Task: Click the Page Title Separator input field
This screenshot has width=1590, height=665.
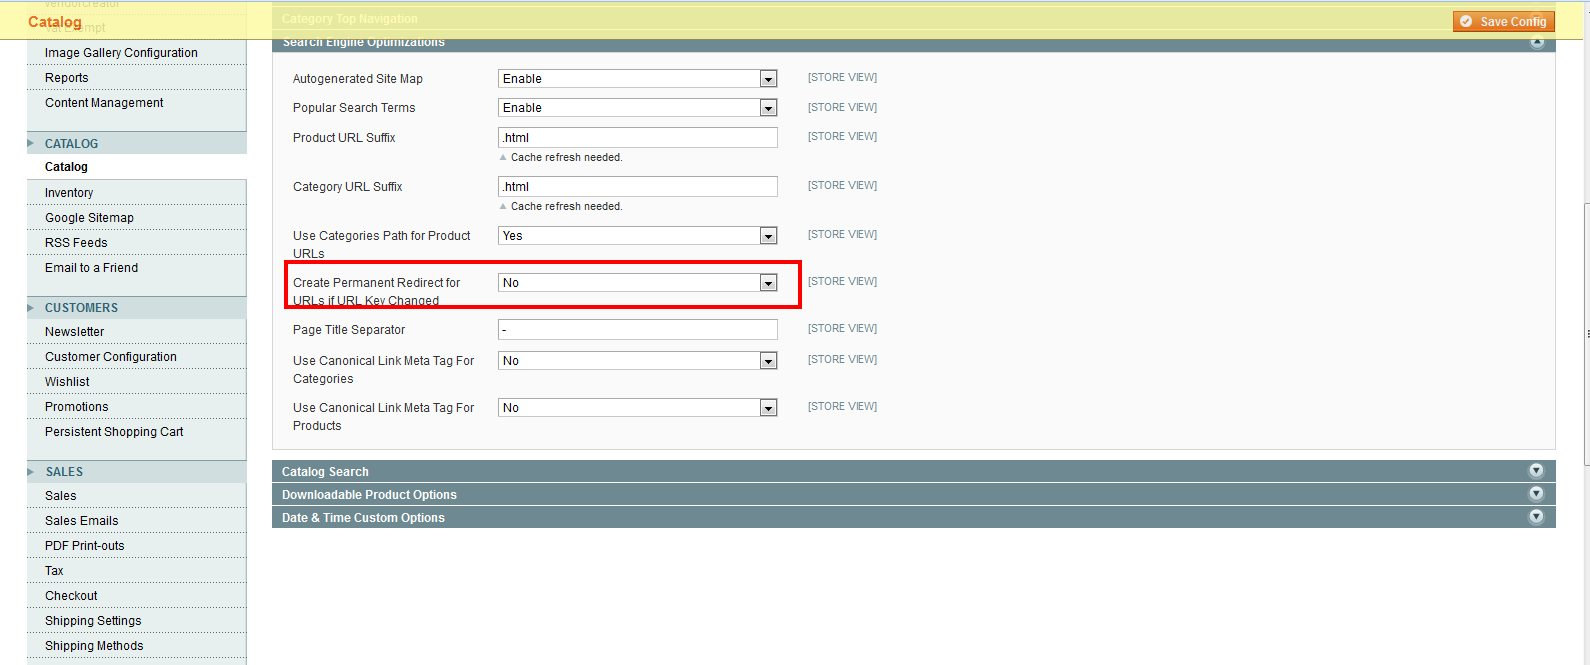Action: (x=638, y=330)
